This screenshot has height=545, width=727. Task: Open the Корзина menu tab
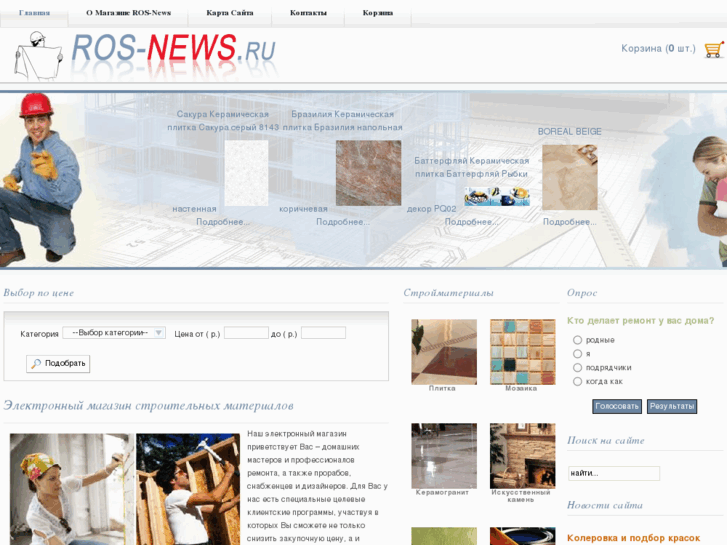click(x=378, y=13)
